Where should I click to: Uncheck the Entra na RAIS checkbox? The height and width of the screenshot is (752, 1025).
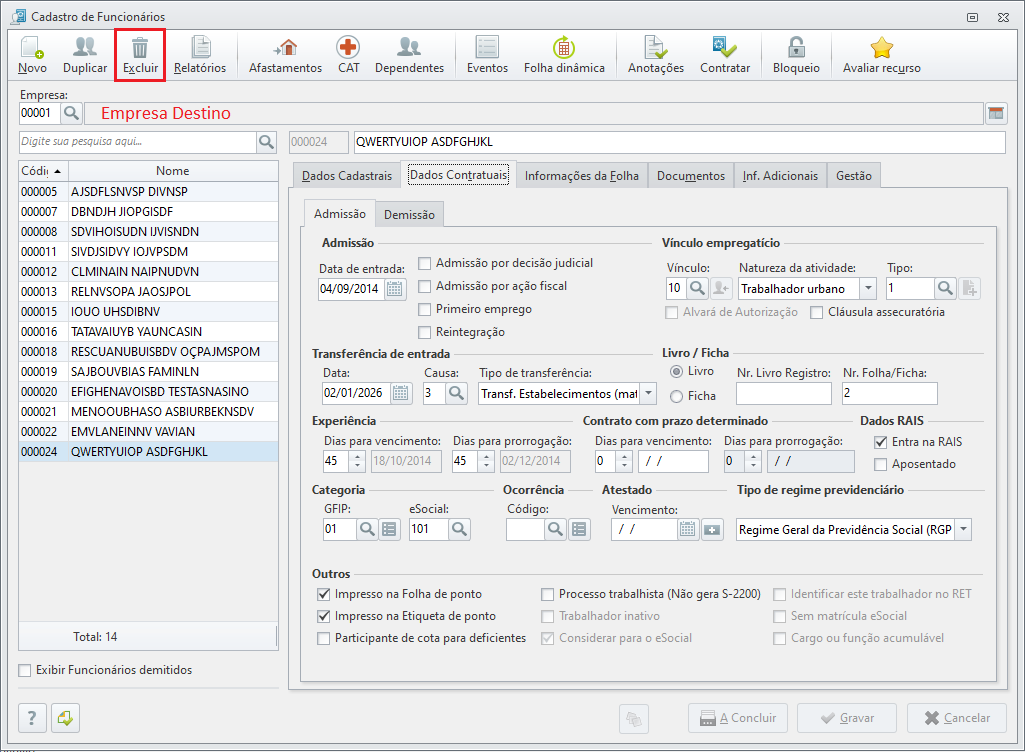tap(881, 442)
